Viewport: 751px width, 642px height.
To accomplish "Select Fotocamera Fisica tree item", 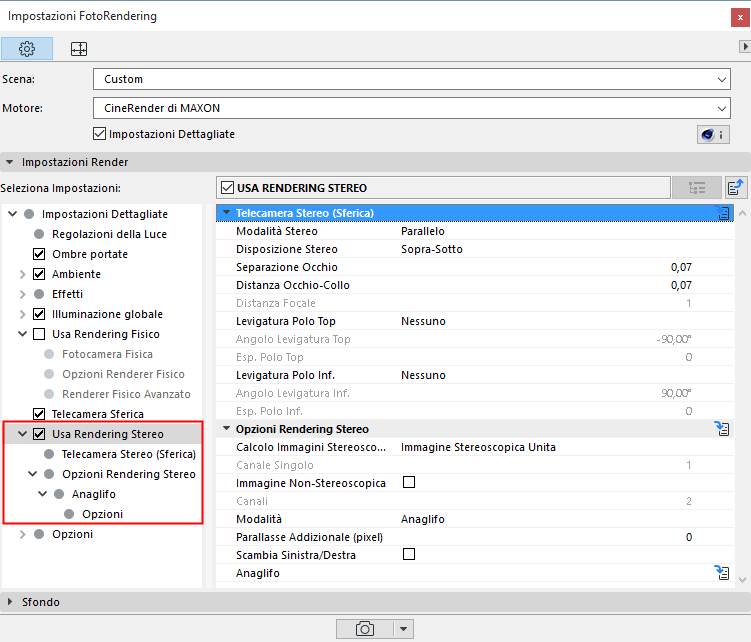I will [107, 354].
